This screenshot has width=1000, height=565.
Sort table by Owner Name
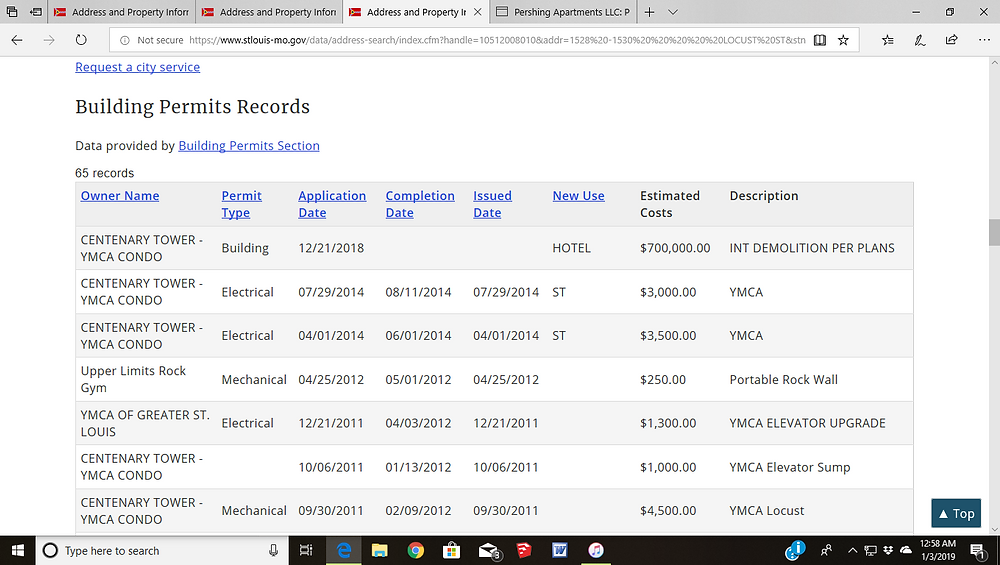coord(120,196)
